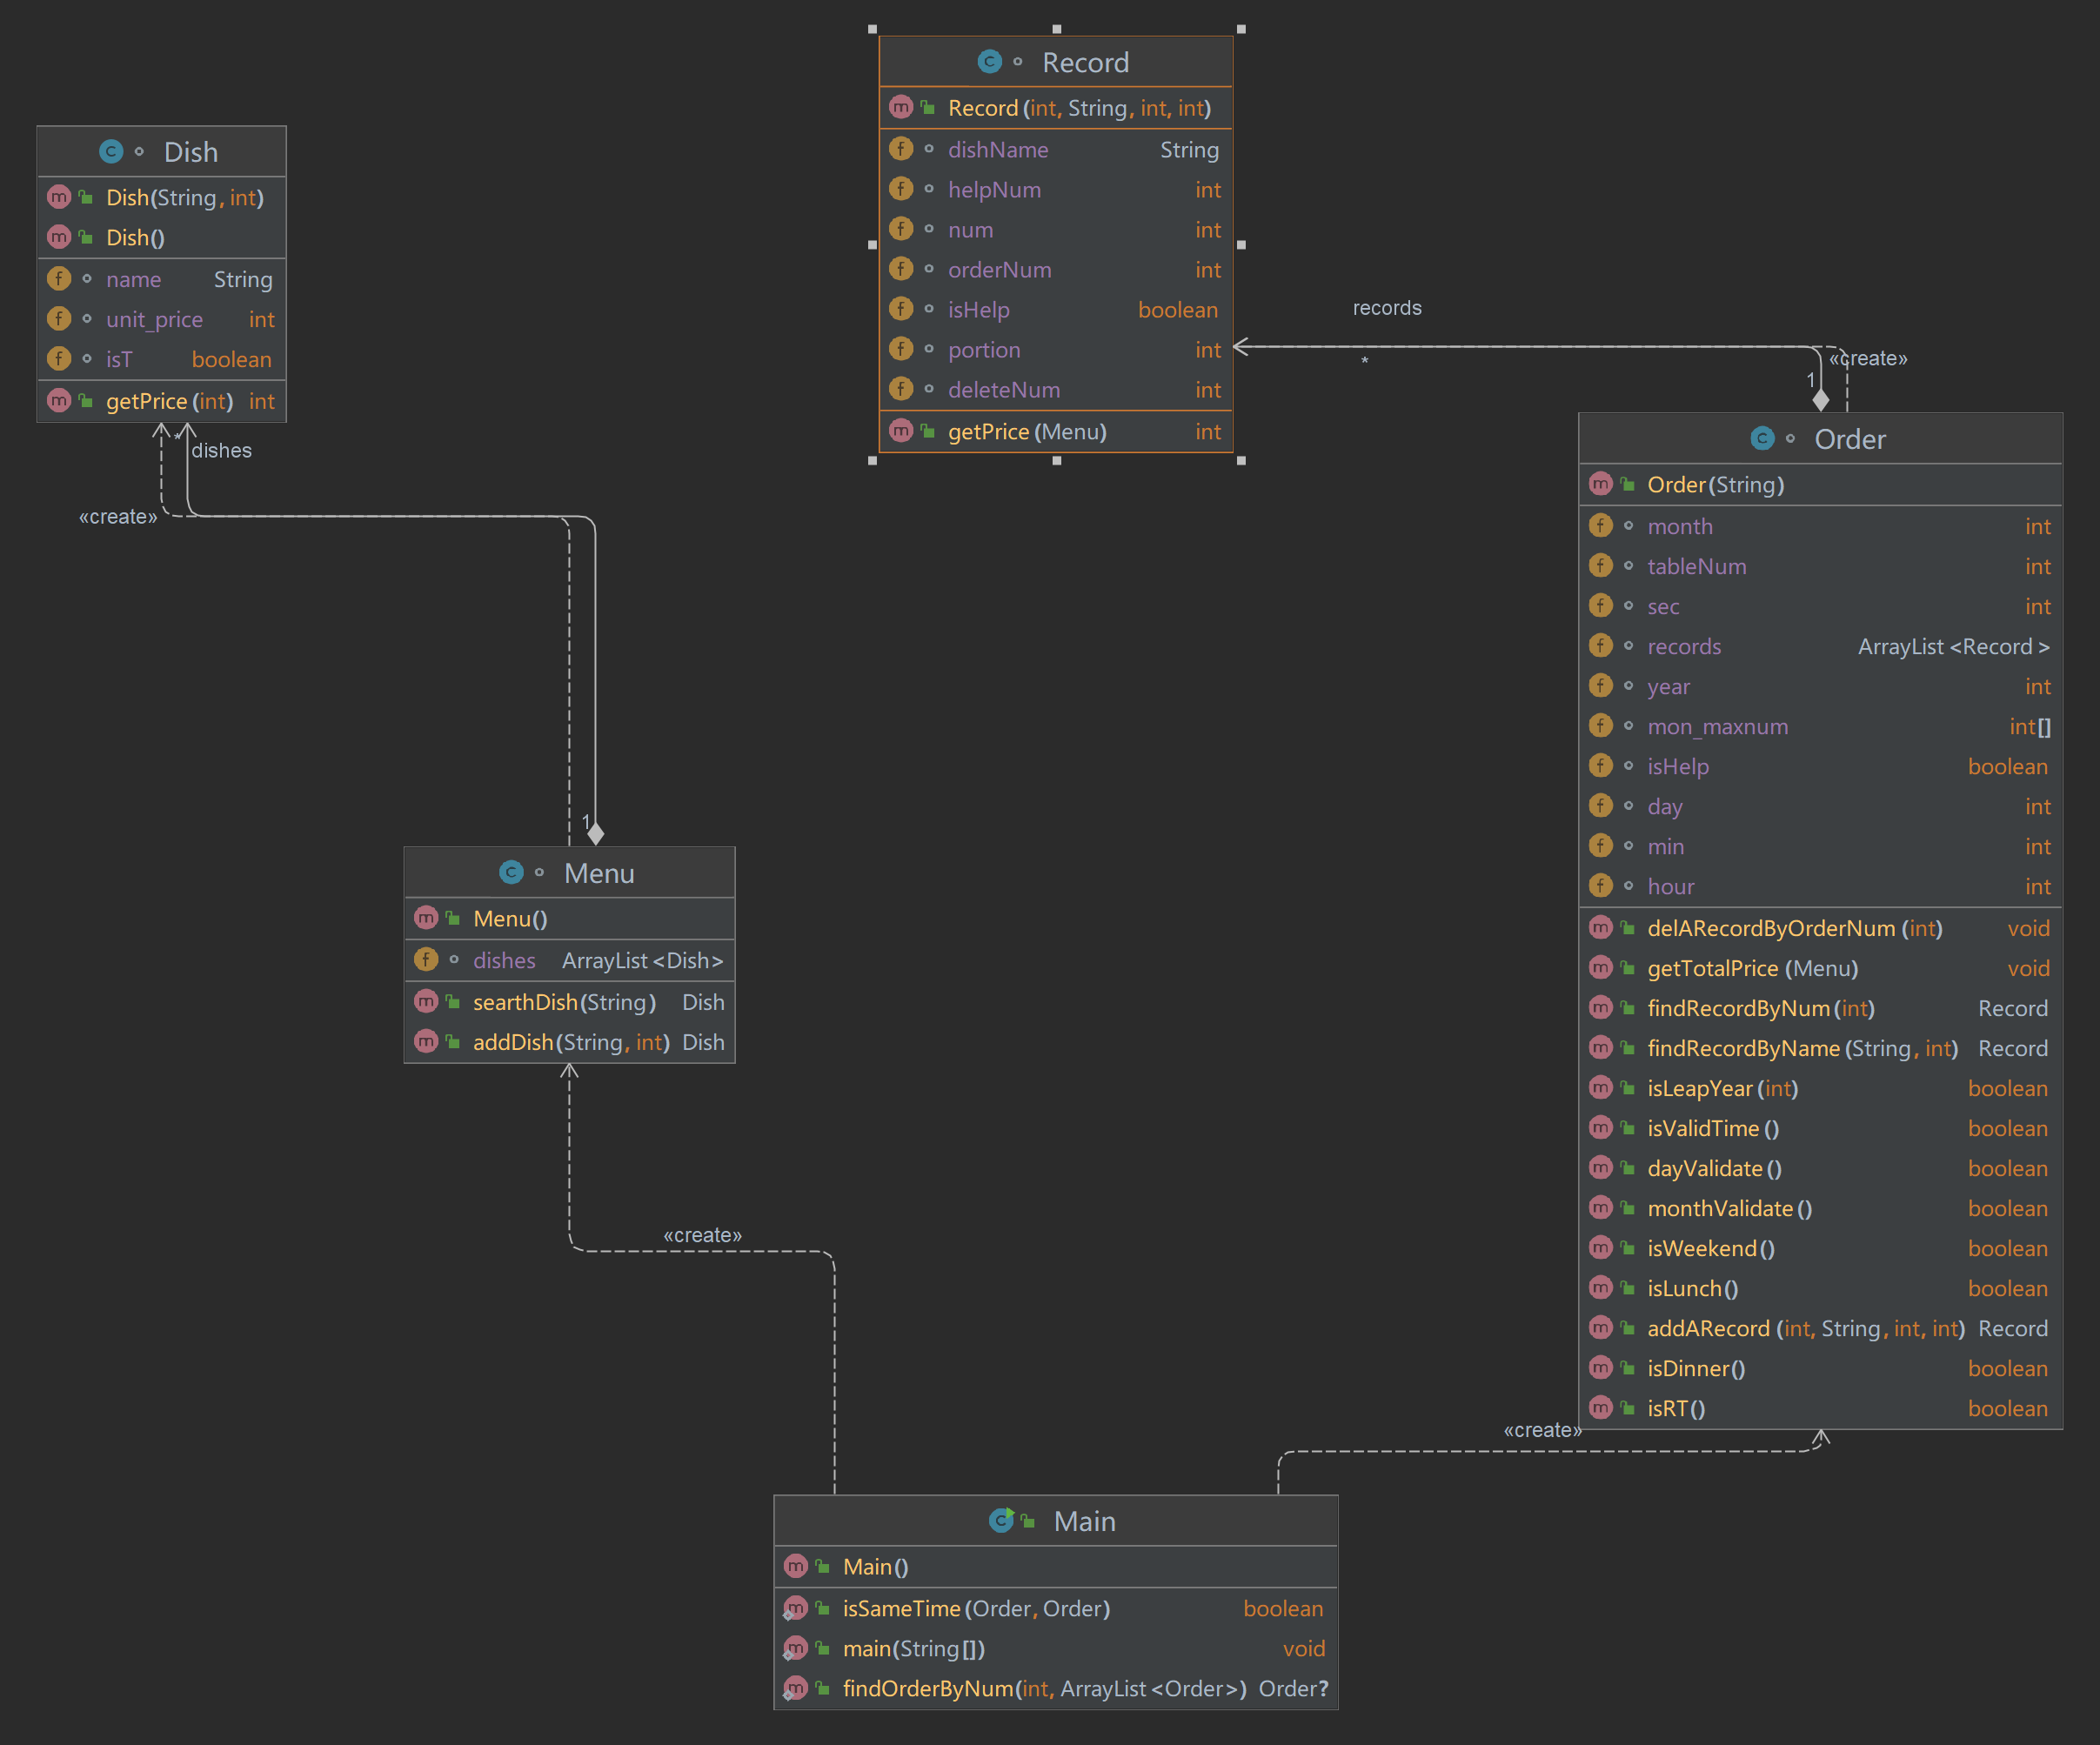The width and height of the screenshot is (2100, 1745).
Task: Select the isLeapYear(int) method row
Action: pyautogui.click(x=1722, y=1088)
